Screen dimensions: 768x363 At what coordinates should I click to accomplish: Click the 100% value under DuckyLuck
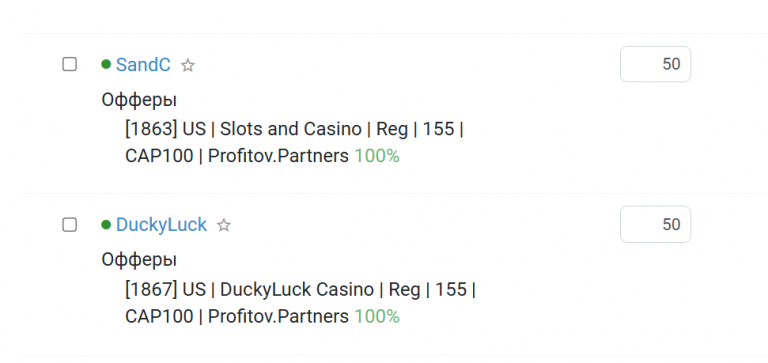pos(377,317)
